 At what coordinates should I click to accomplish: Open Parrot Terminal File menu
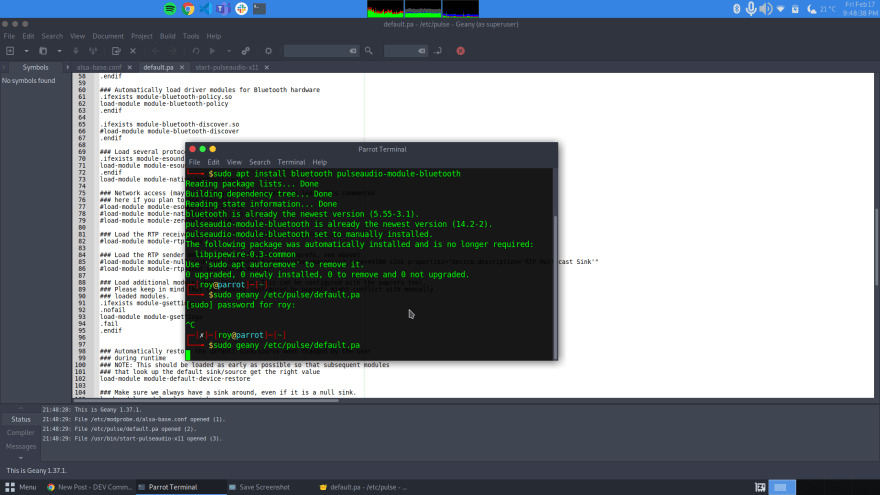pyautogui.click(x=194, y=162)
